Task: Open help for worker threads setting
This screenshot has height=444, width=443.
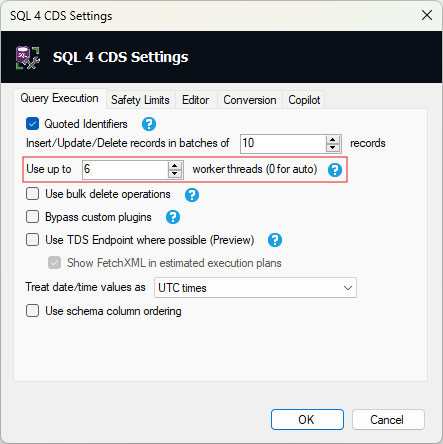Action: pyautogui.click(x=335, y=170)
